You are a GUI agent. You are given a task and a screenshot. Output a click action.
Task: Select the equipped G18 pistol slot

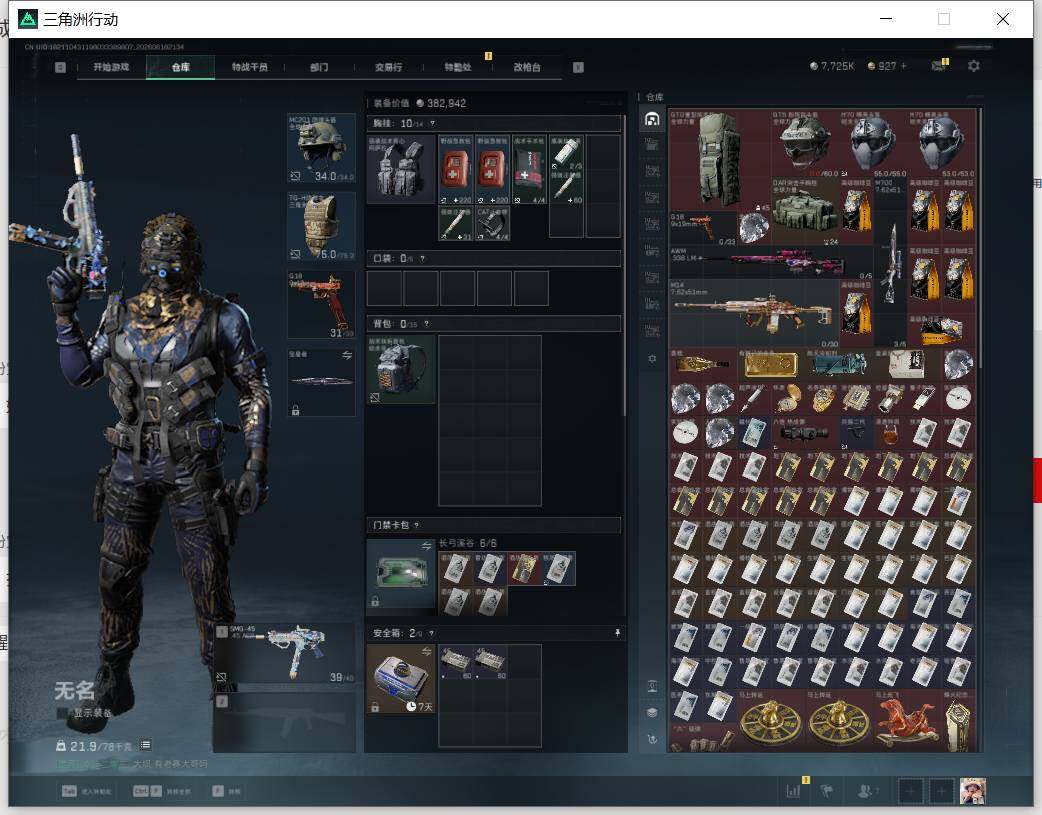321,304
